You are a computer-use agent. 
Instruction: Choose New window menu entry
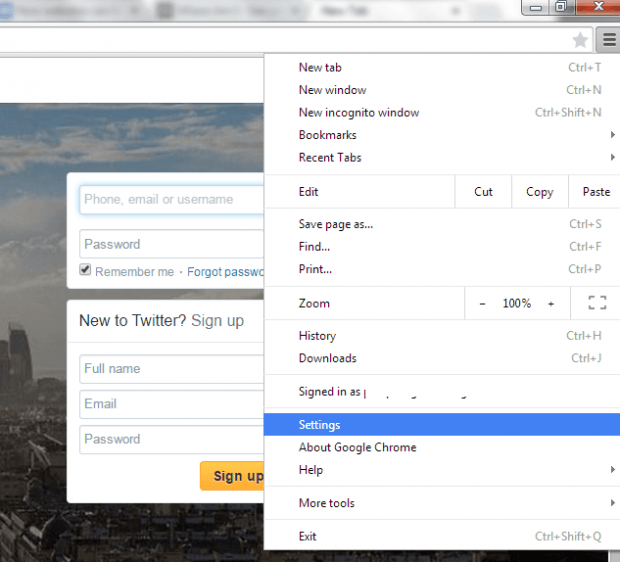point(442,90)
